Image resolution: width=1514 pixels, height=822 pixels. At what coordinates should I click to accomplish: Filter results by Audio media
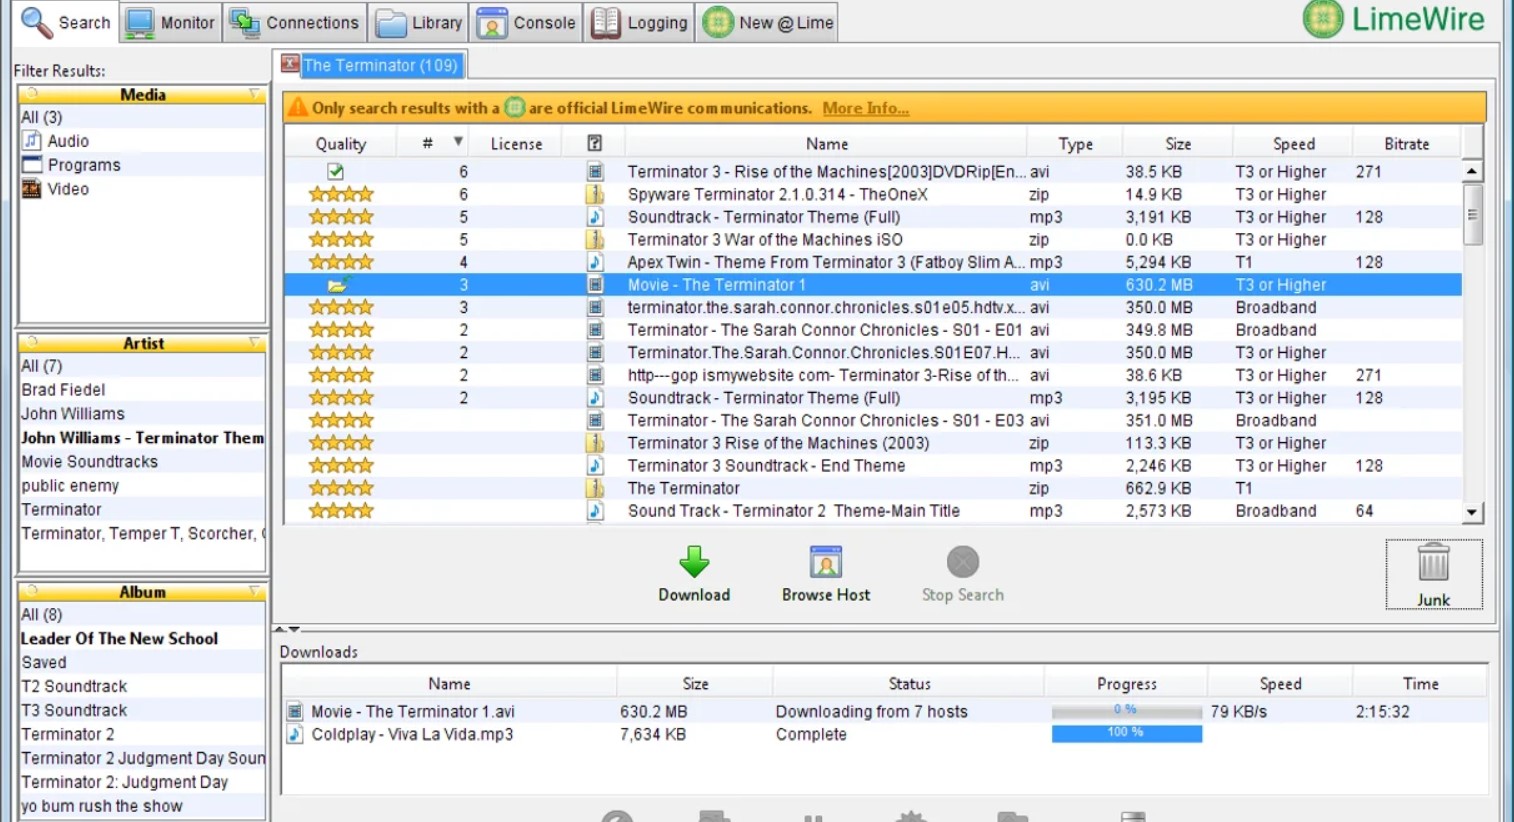click(143, 141)
